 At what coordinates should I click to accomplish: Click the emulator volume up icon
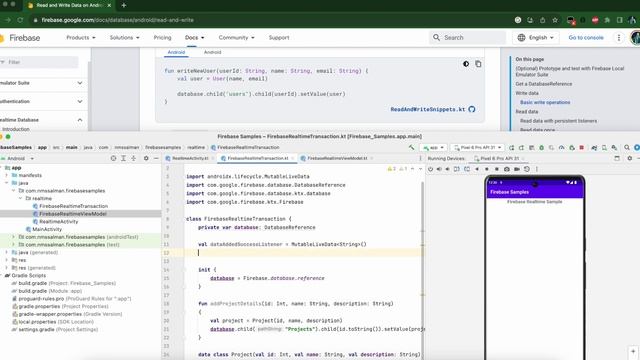click(x=439, y=169)
